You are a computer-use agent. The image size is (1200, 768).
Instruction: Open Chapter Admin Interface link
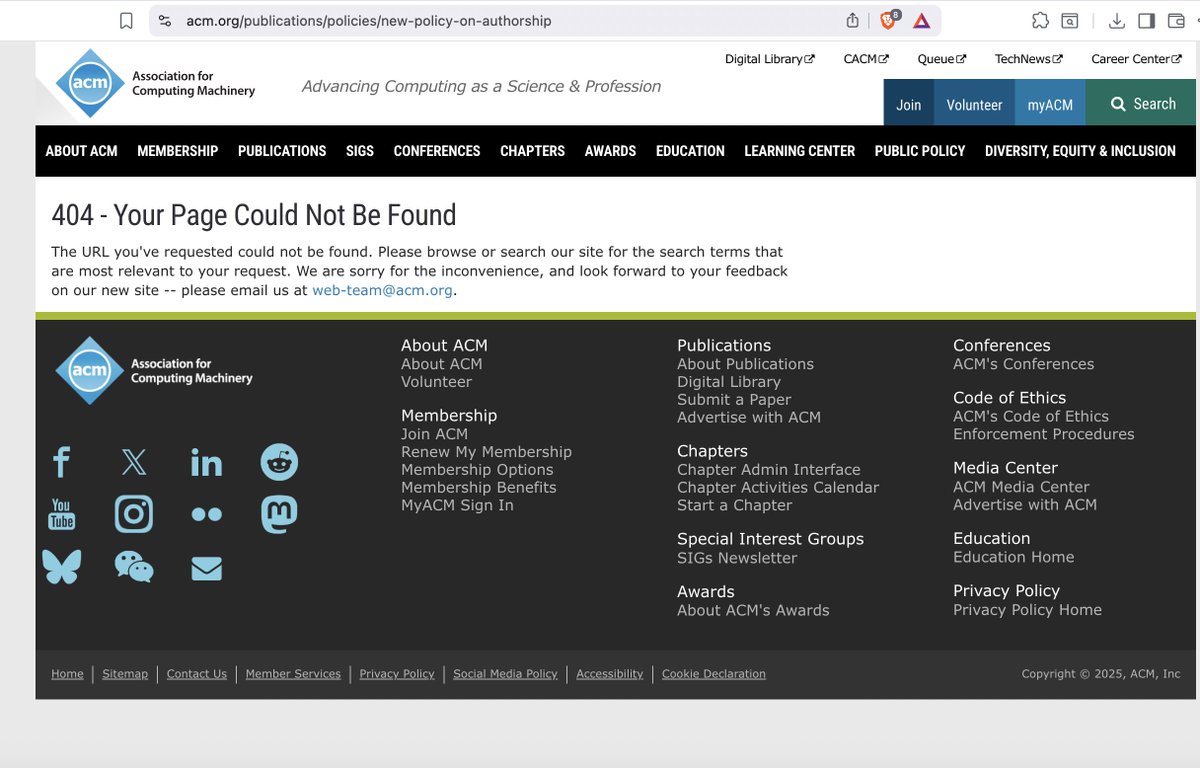[x=769, y=470]
